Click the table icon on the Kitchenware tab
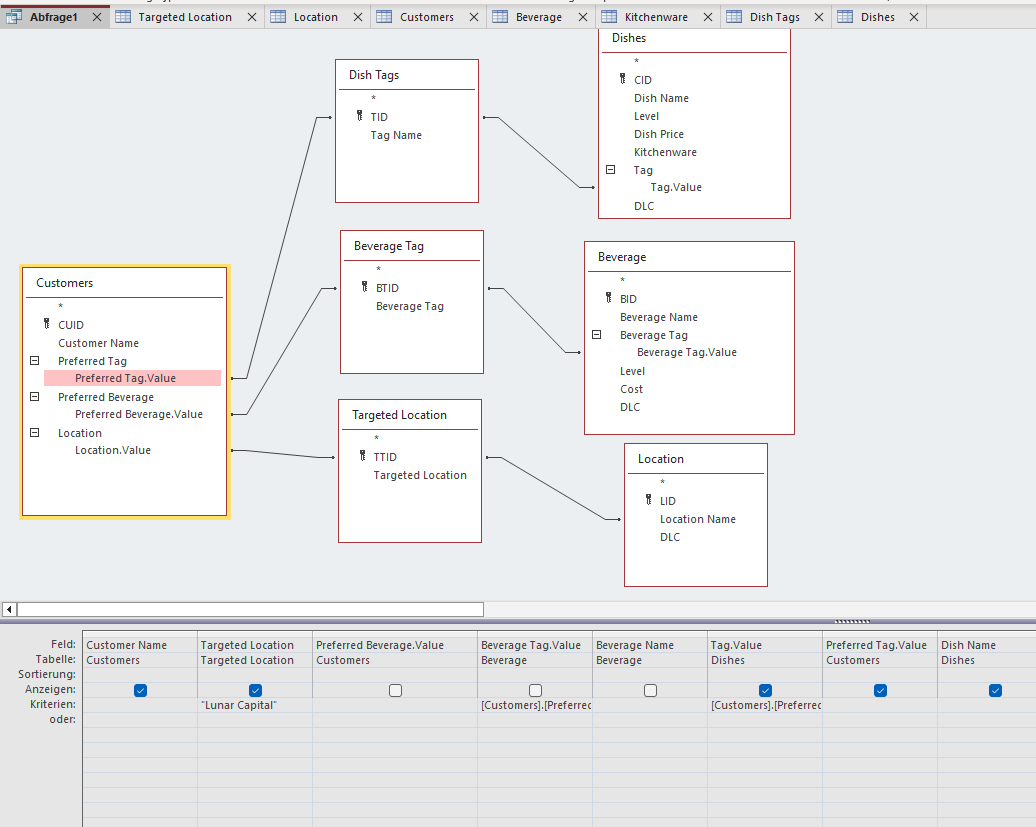 coord(609,17)
